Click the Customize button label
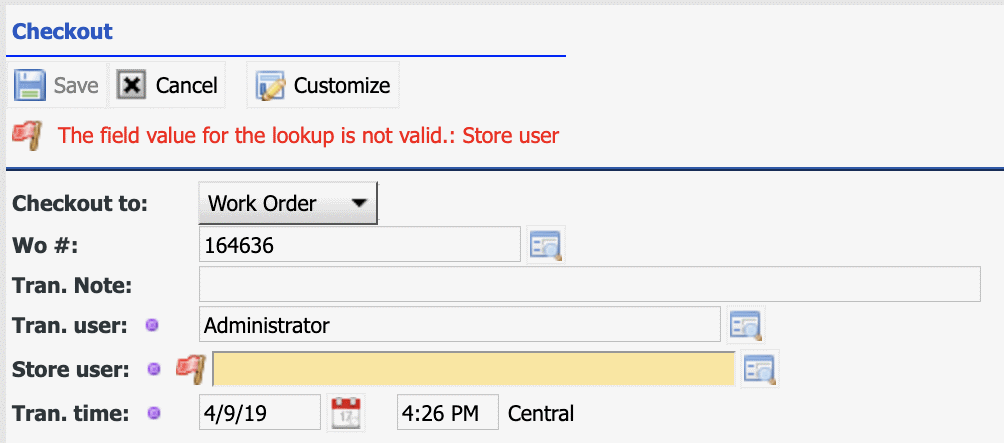1004x443 pixels. point(342,85)
